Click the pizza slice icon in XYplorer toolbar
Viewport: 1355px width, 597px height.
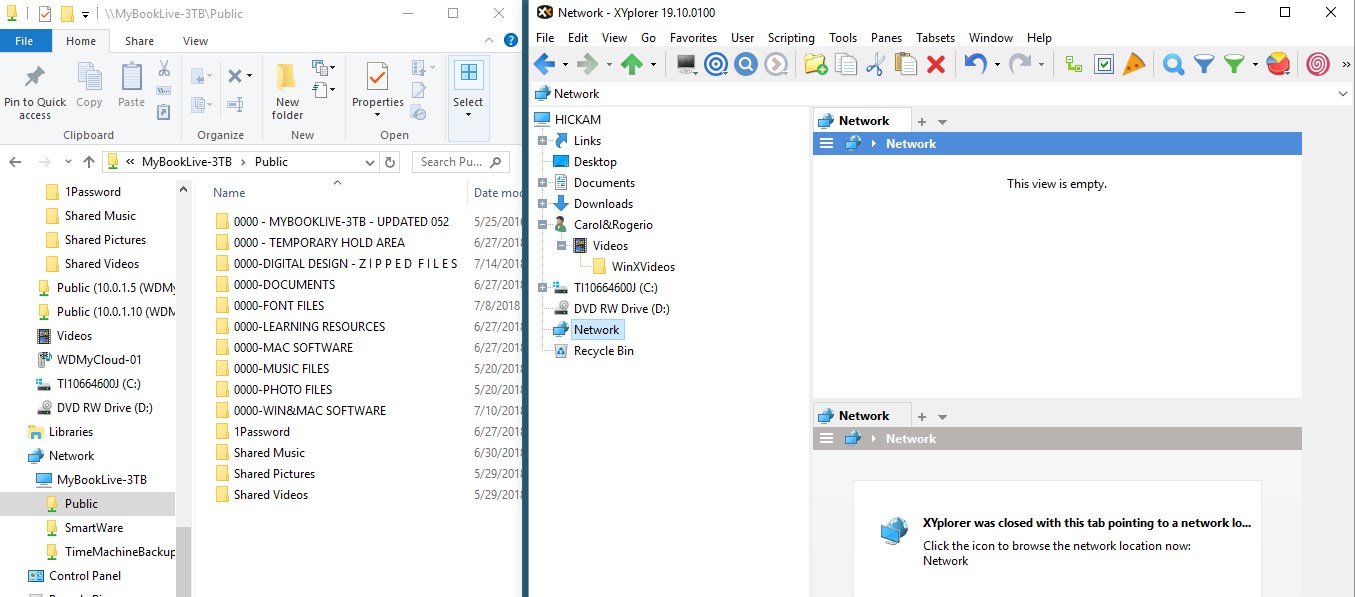1133,64
